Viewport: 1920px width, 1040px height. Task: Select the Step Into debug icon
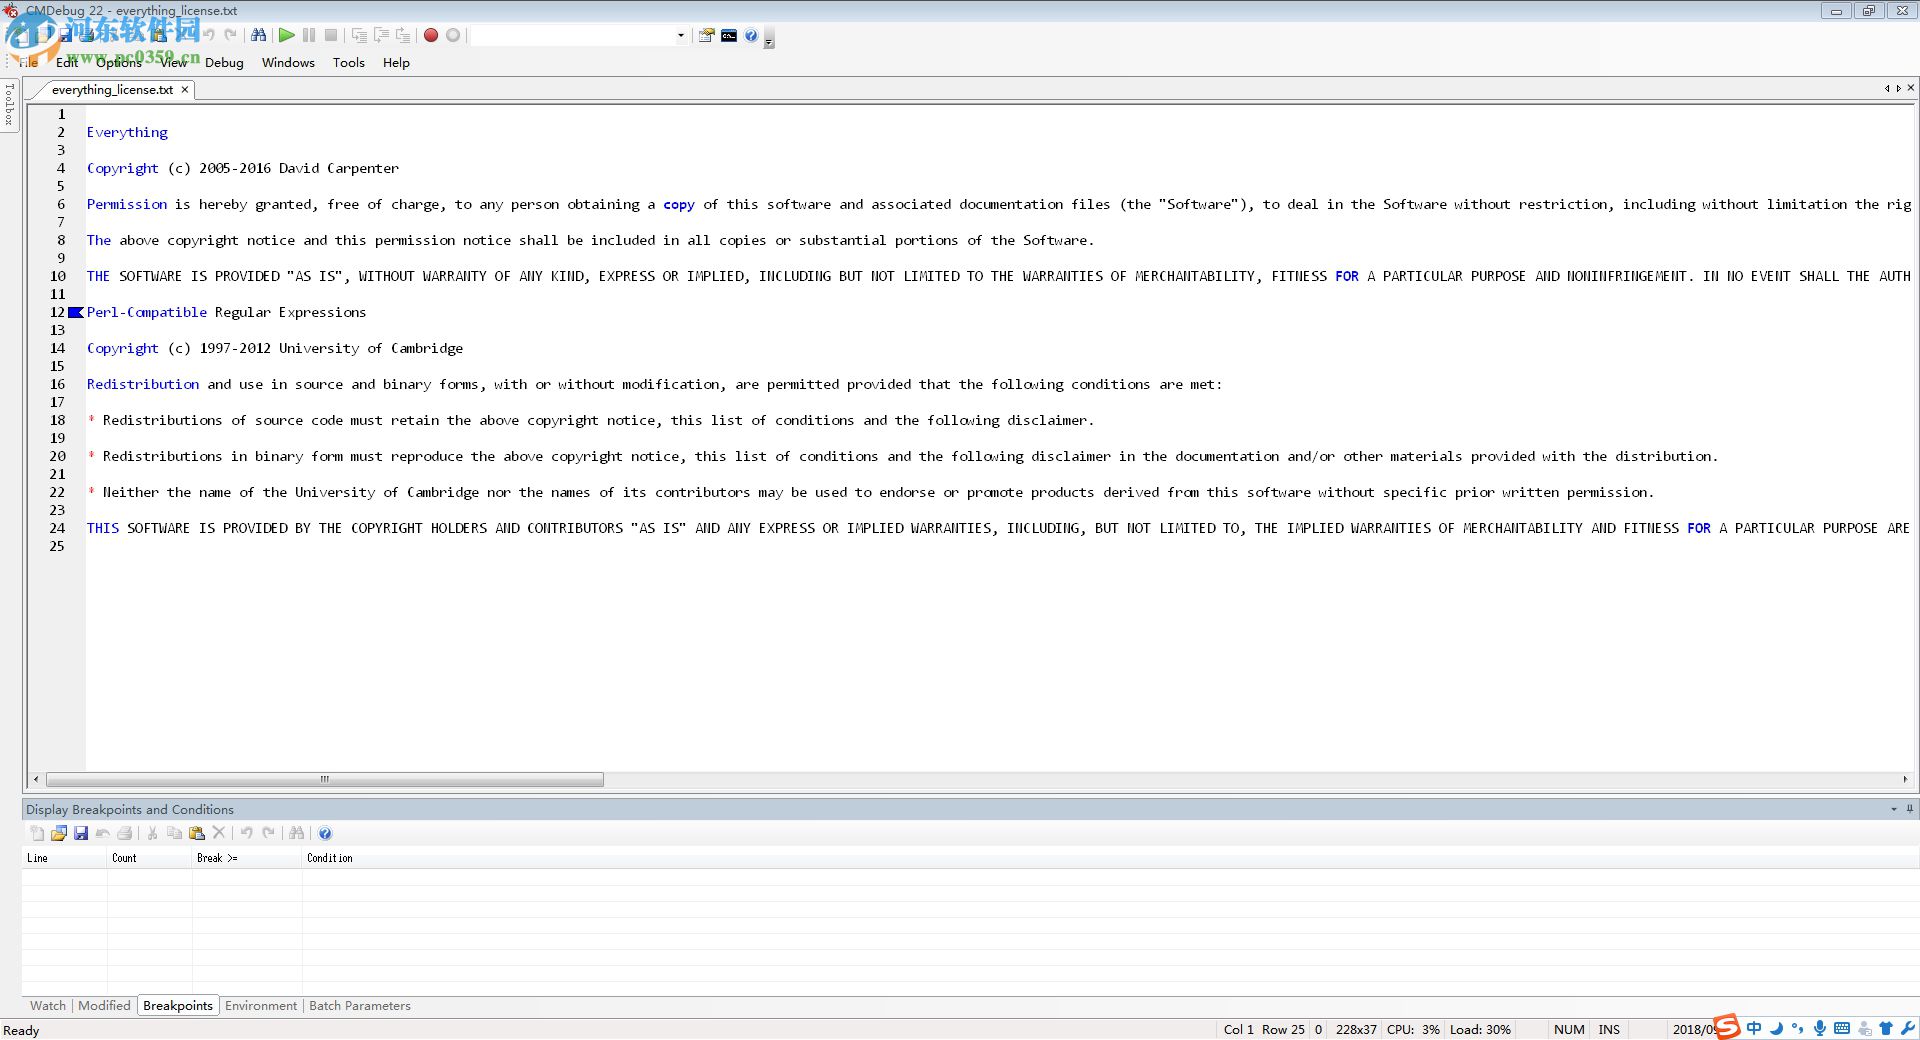359,35
